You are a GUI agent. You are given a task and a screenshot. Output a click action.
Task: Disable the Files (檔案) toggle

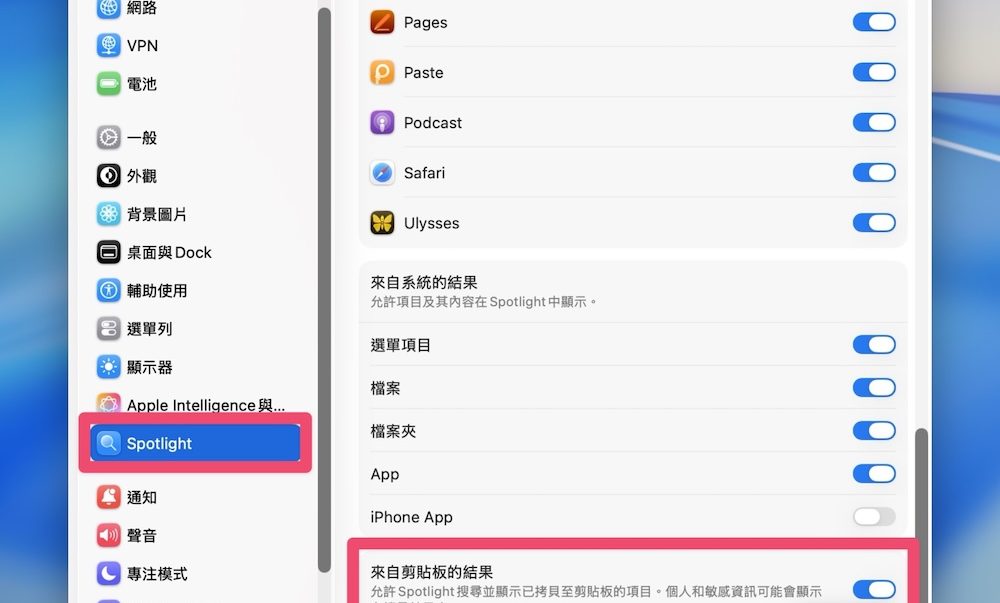873,388
